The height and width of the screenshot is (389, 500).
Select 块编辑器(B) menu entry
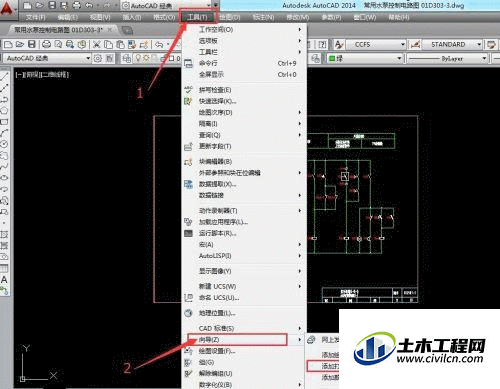point(244,162)
